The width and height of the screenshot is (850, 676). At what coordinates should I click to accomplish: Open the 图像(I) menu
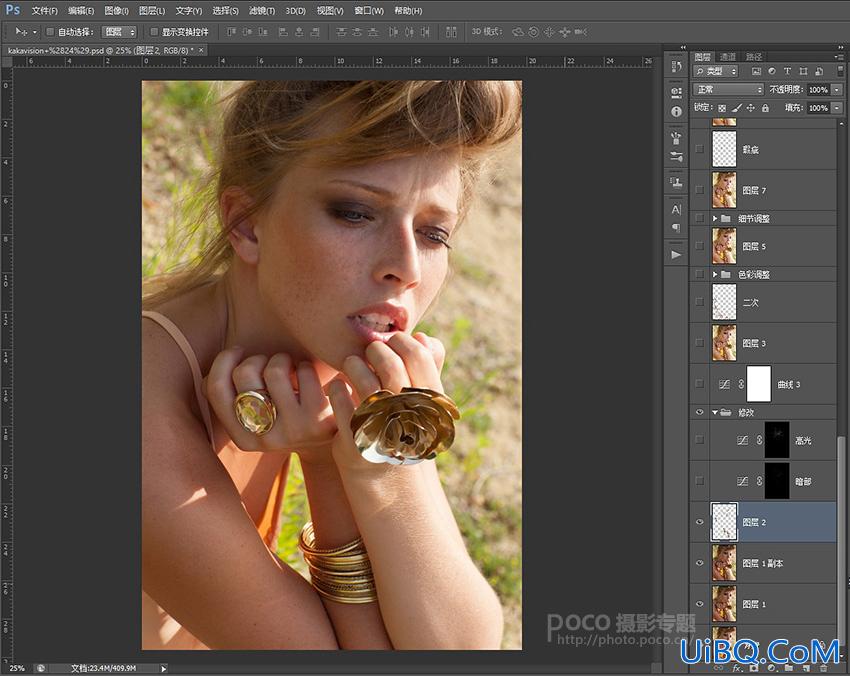pyautogui.click(x=117, y=11)
